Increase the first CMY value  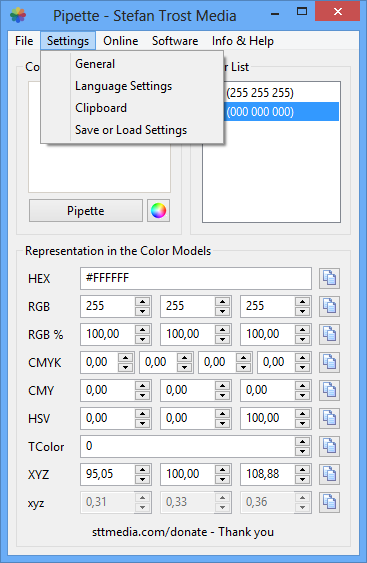point(143,386)
